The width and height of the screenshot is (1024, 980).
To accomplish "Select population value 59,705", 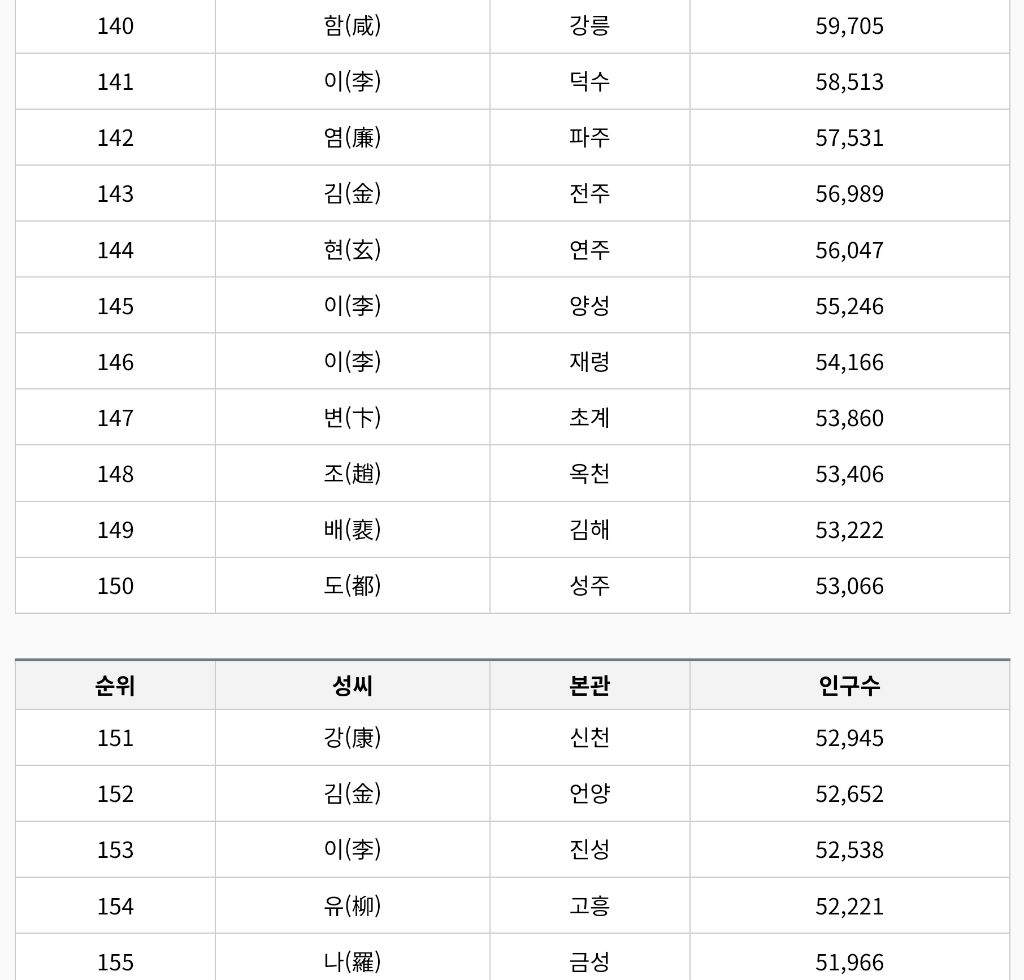I will click(850, 26).
